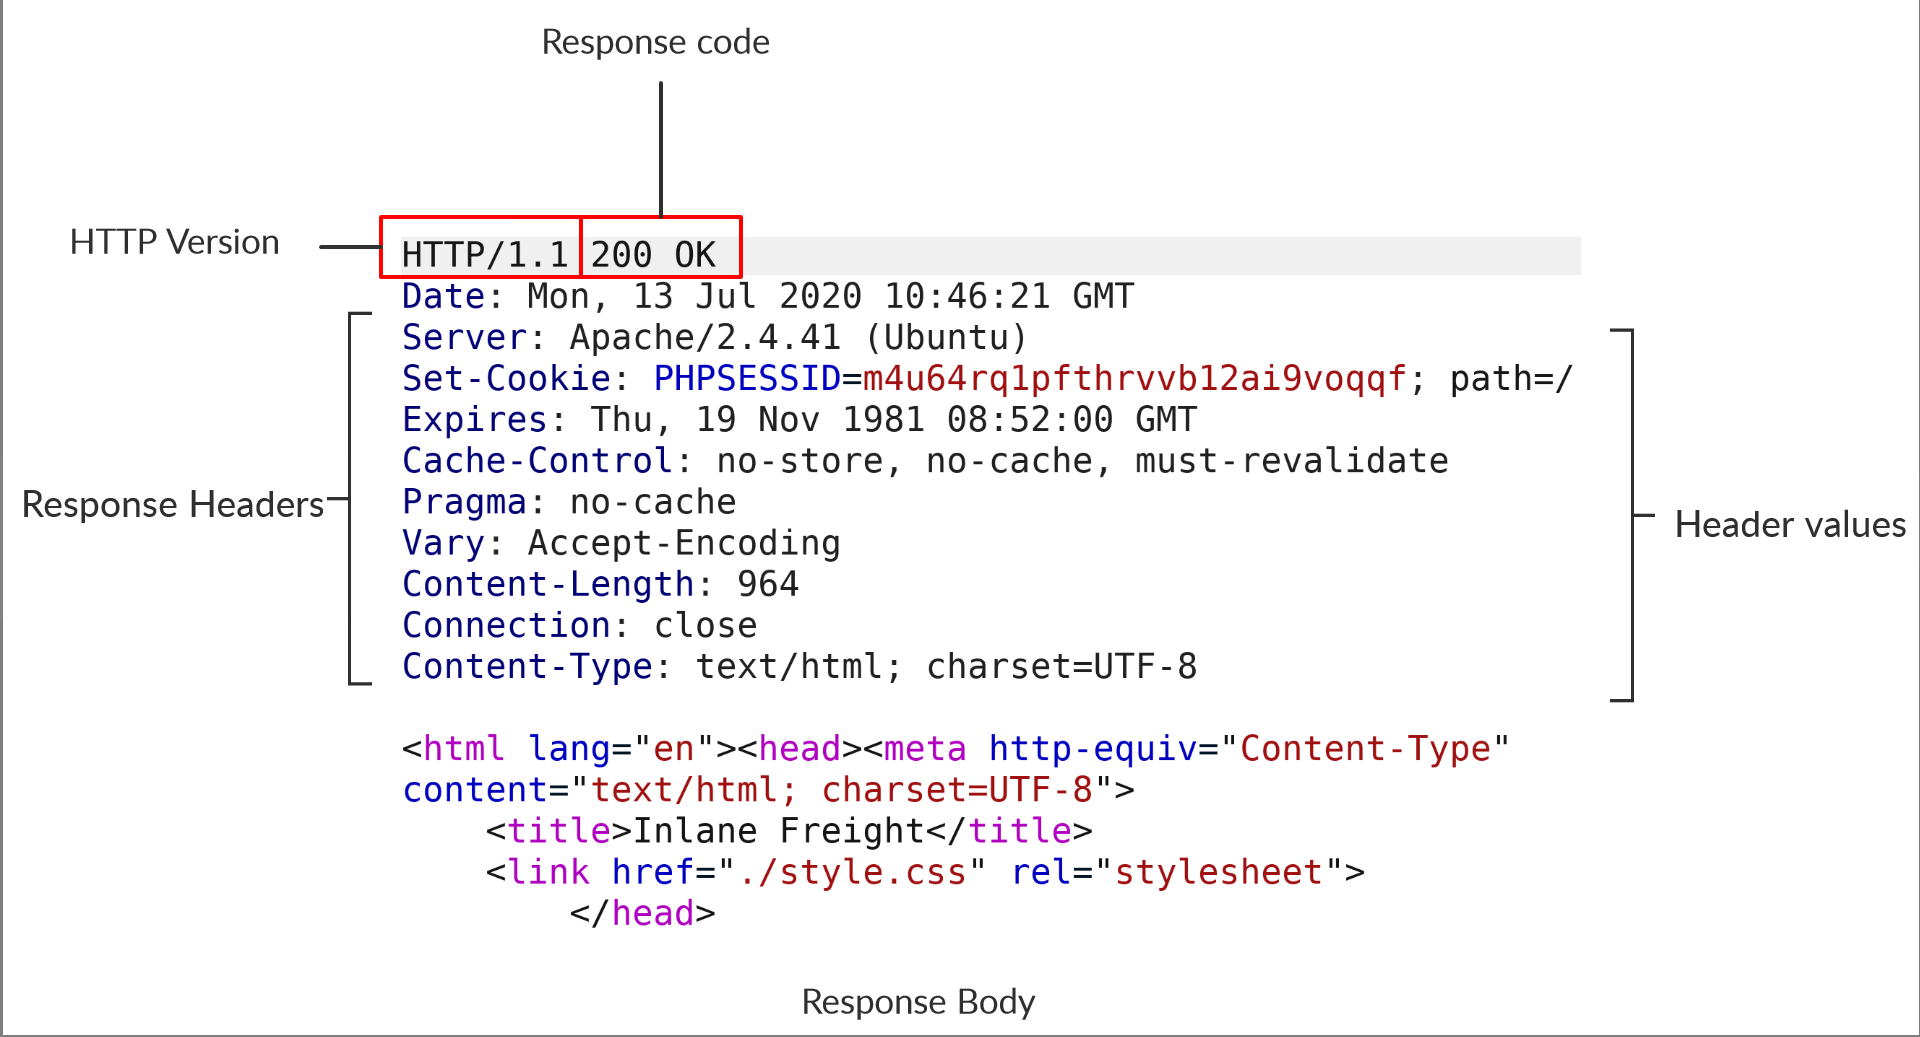
Task: Click the Content-Length value 964
Action: 767,584
